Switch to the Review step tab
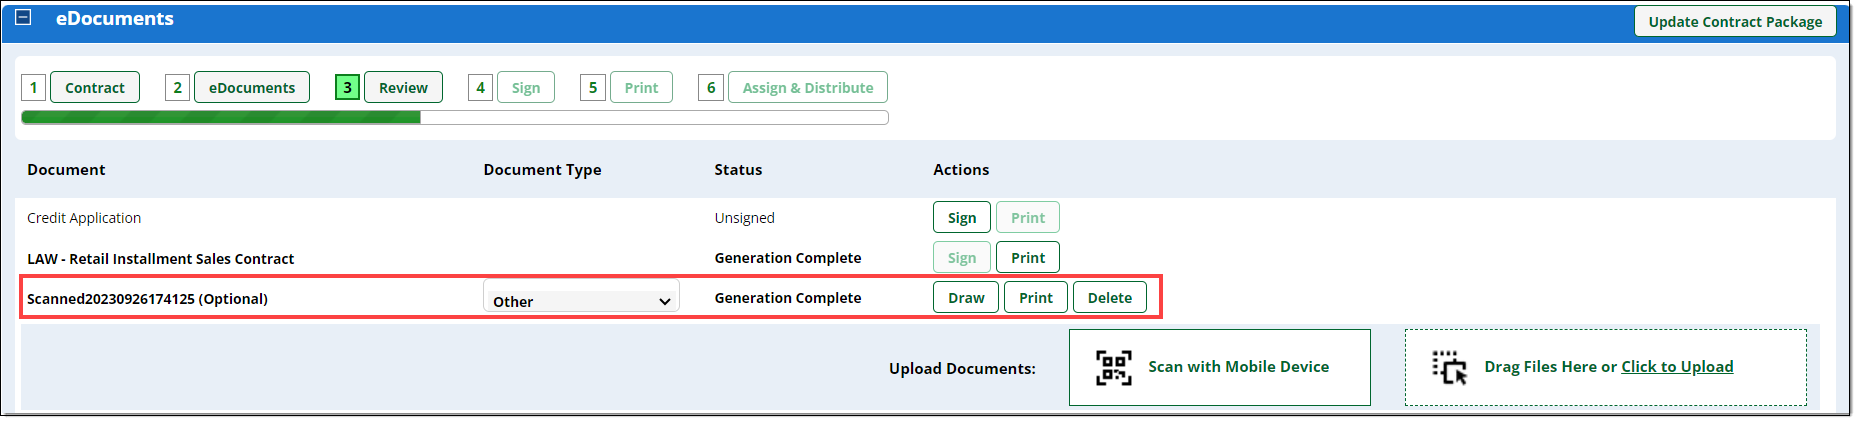Screen dimensions: 1857x423 pos(403,87)
